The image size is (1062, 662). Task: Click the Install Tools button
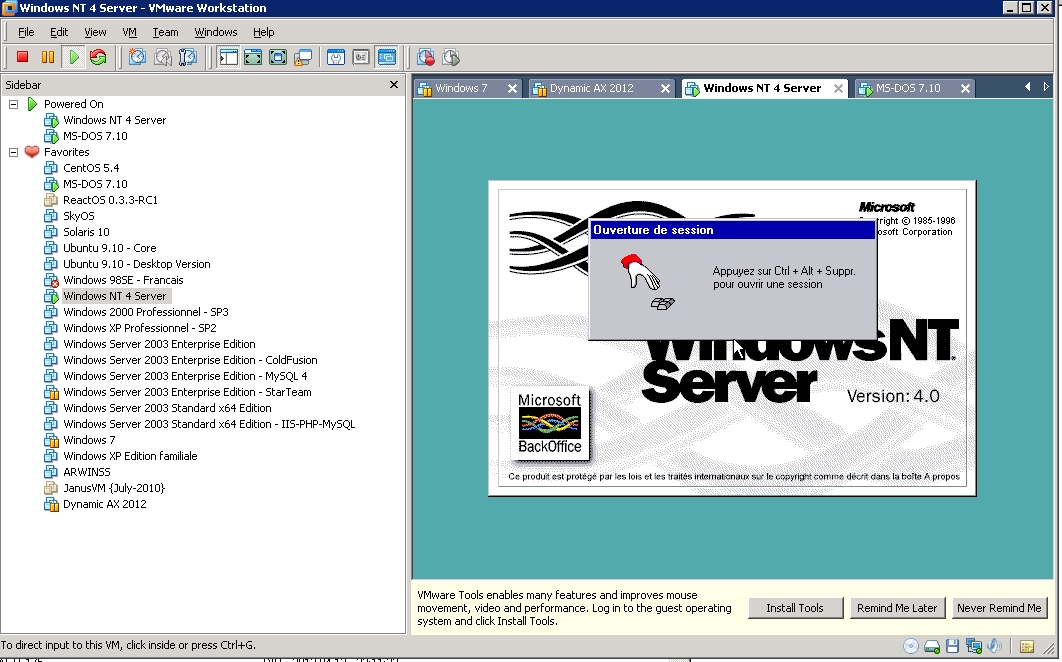coord(794,608)
